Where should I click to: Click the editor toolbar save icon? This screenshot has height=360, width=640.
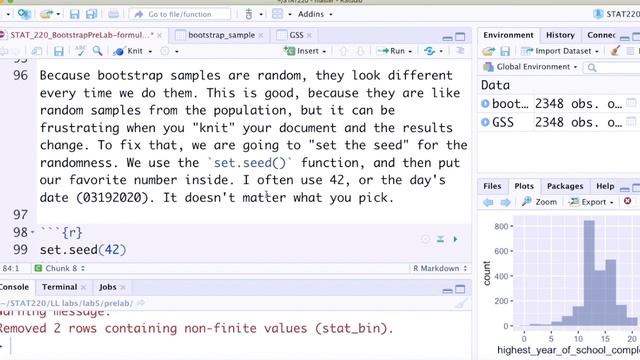click(x=59, y=51)
